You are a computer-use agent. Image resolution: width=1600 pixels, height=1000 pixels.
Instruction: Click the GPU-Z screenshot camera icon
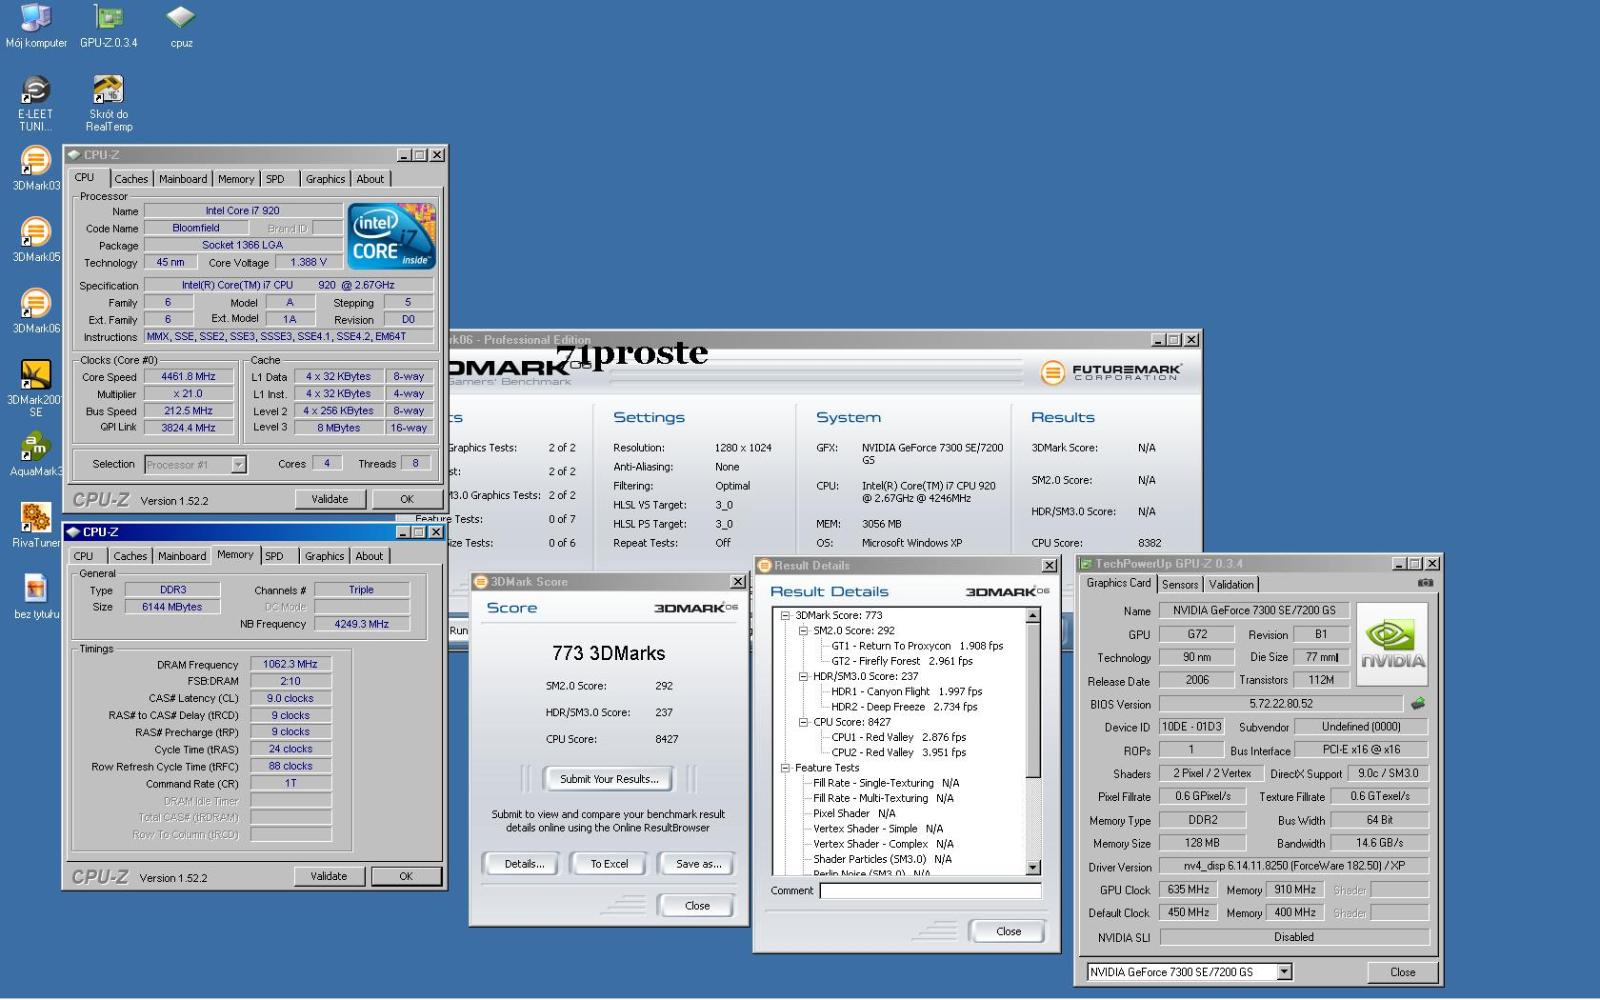pyautogui.click(x=1425, y=583)
